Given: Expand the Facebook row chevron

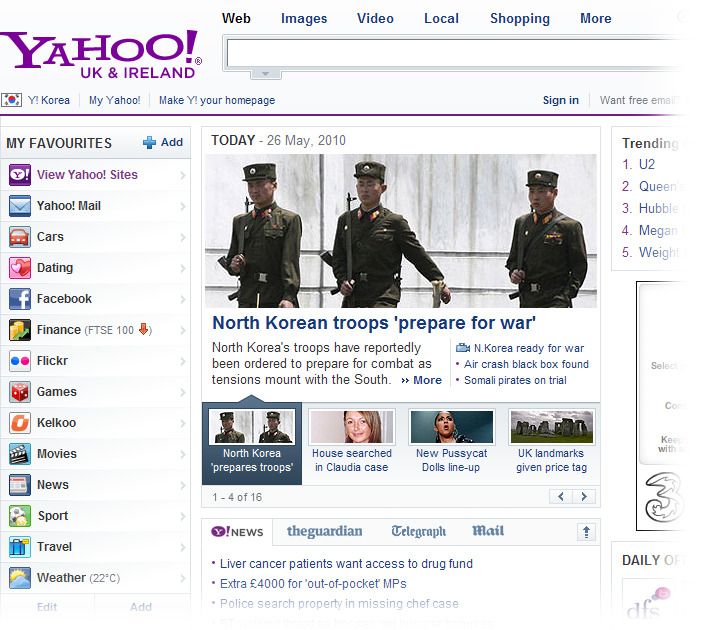Looking at the screenshot, I should point(183,299).
